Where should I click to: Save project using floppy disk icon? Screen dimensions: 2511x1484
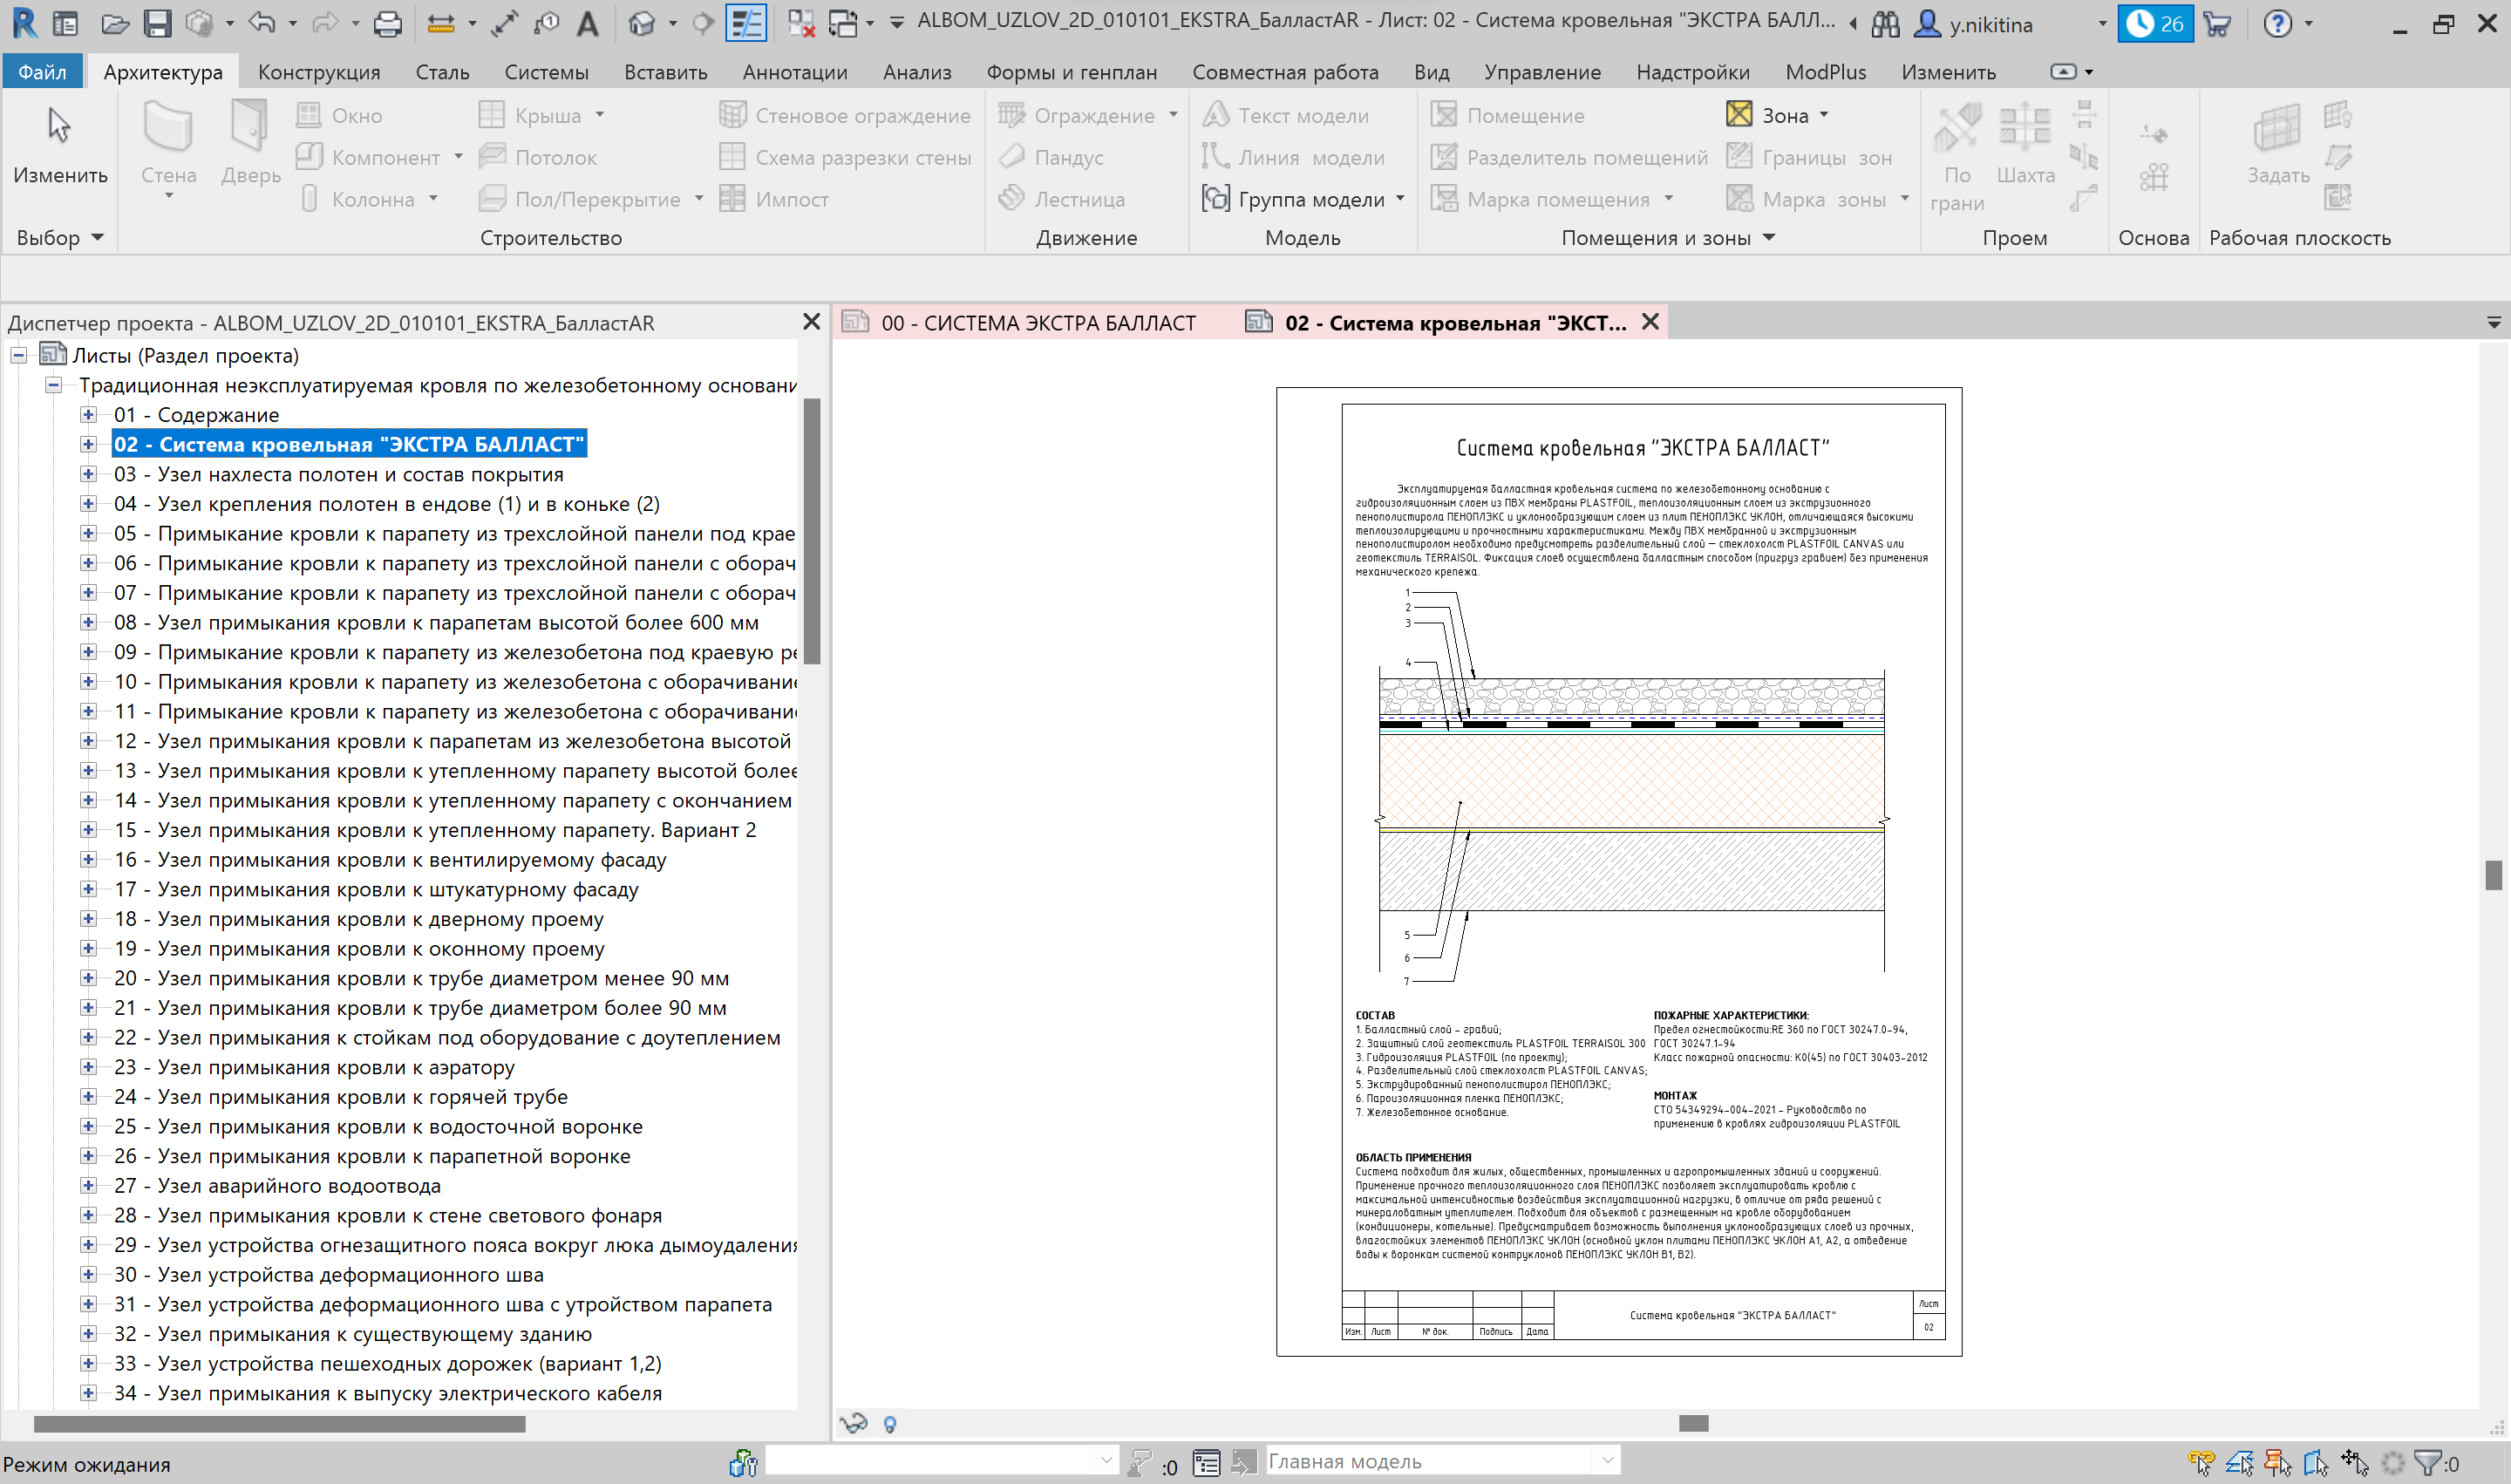pos(157,23)
